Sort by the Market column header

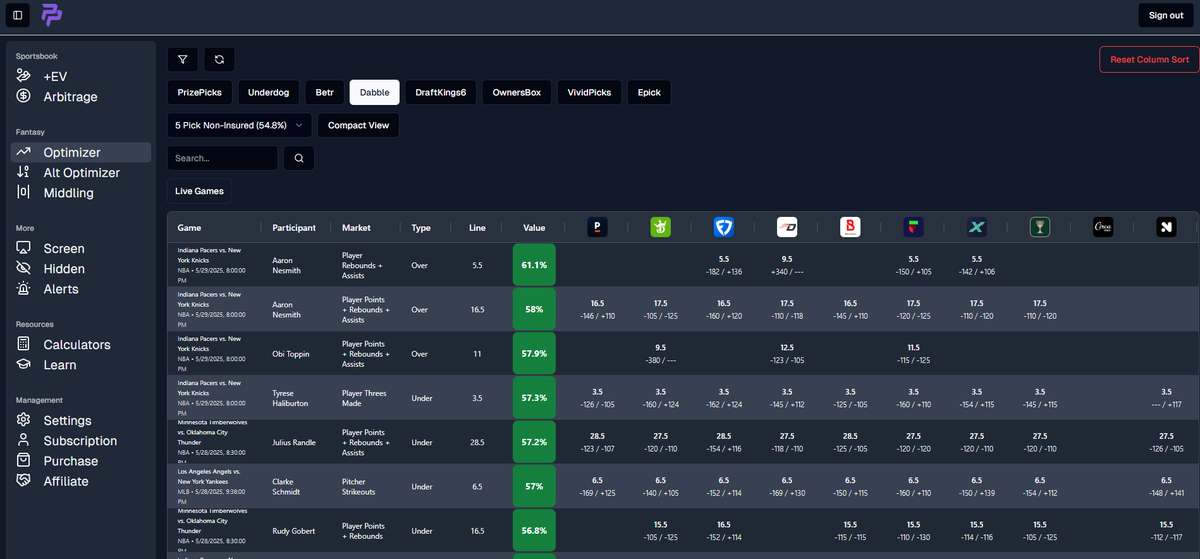click(356, 227)
